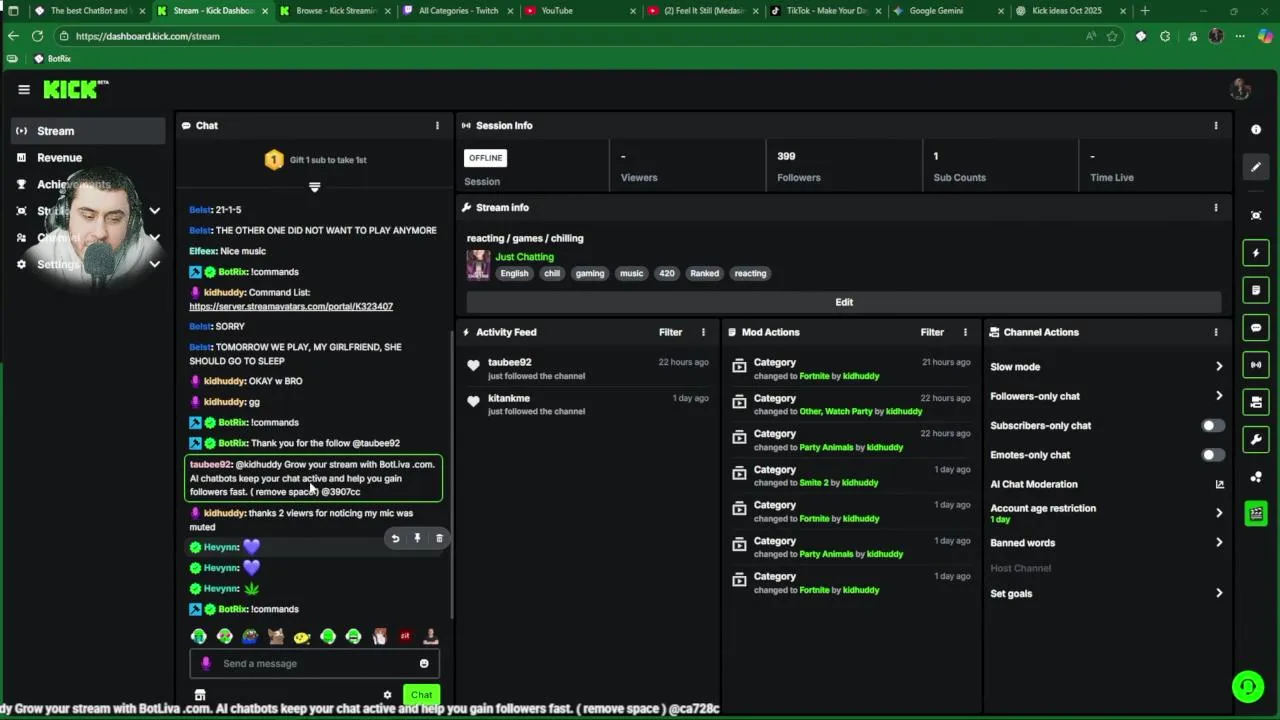Open the Channel Actions three-dot menu
The height and width of the screenshot is (720, 1280).
(1216, 332)
